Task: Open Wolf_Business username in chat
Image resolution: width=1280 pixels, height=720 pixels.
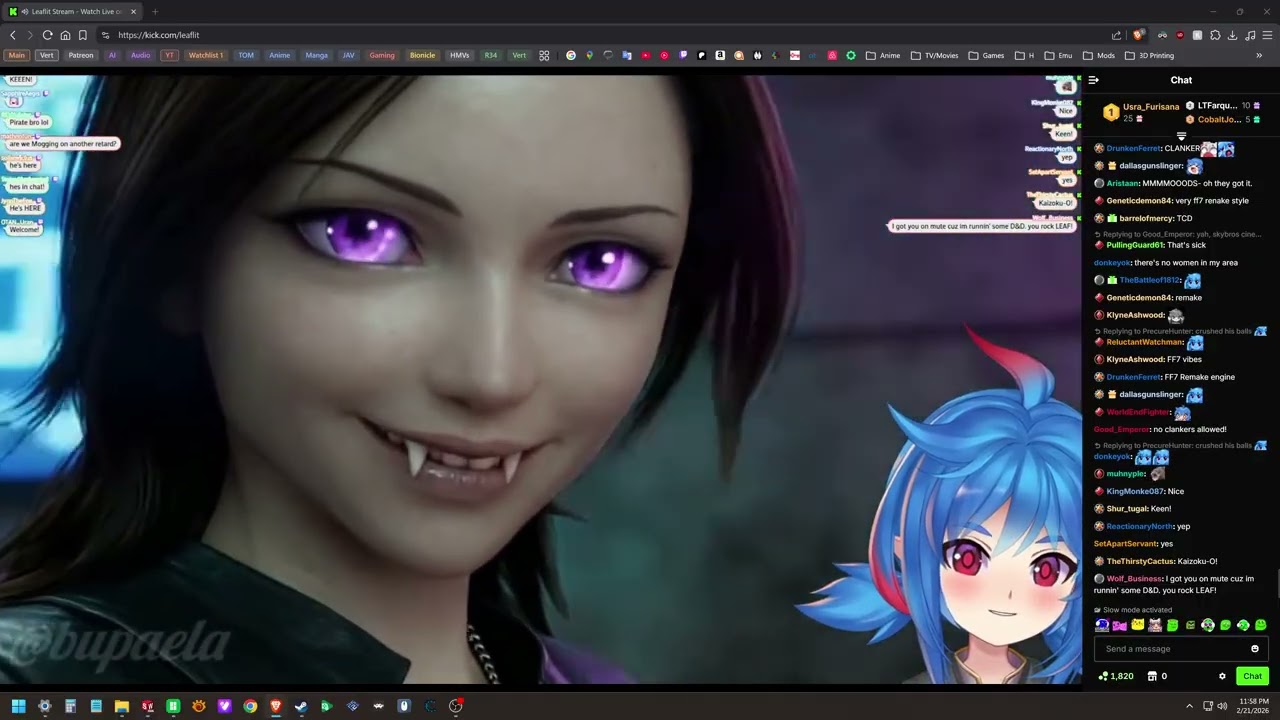Action: click(x=1134, y=579)
